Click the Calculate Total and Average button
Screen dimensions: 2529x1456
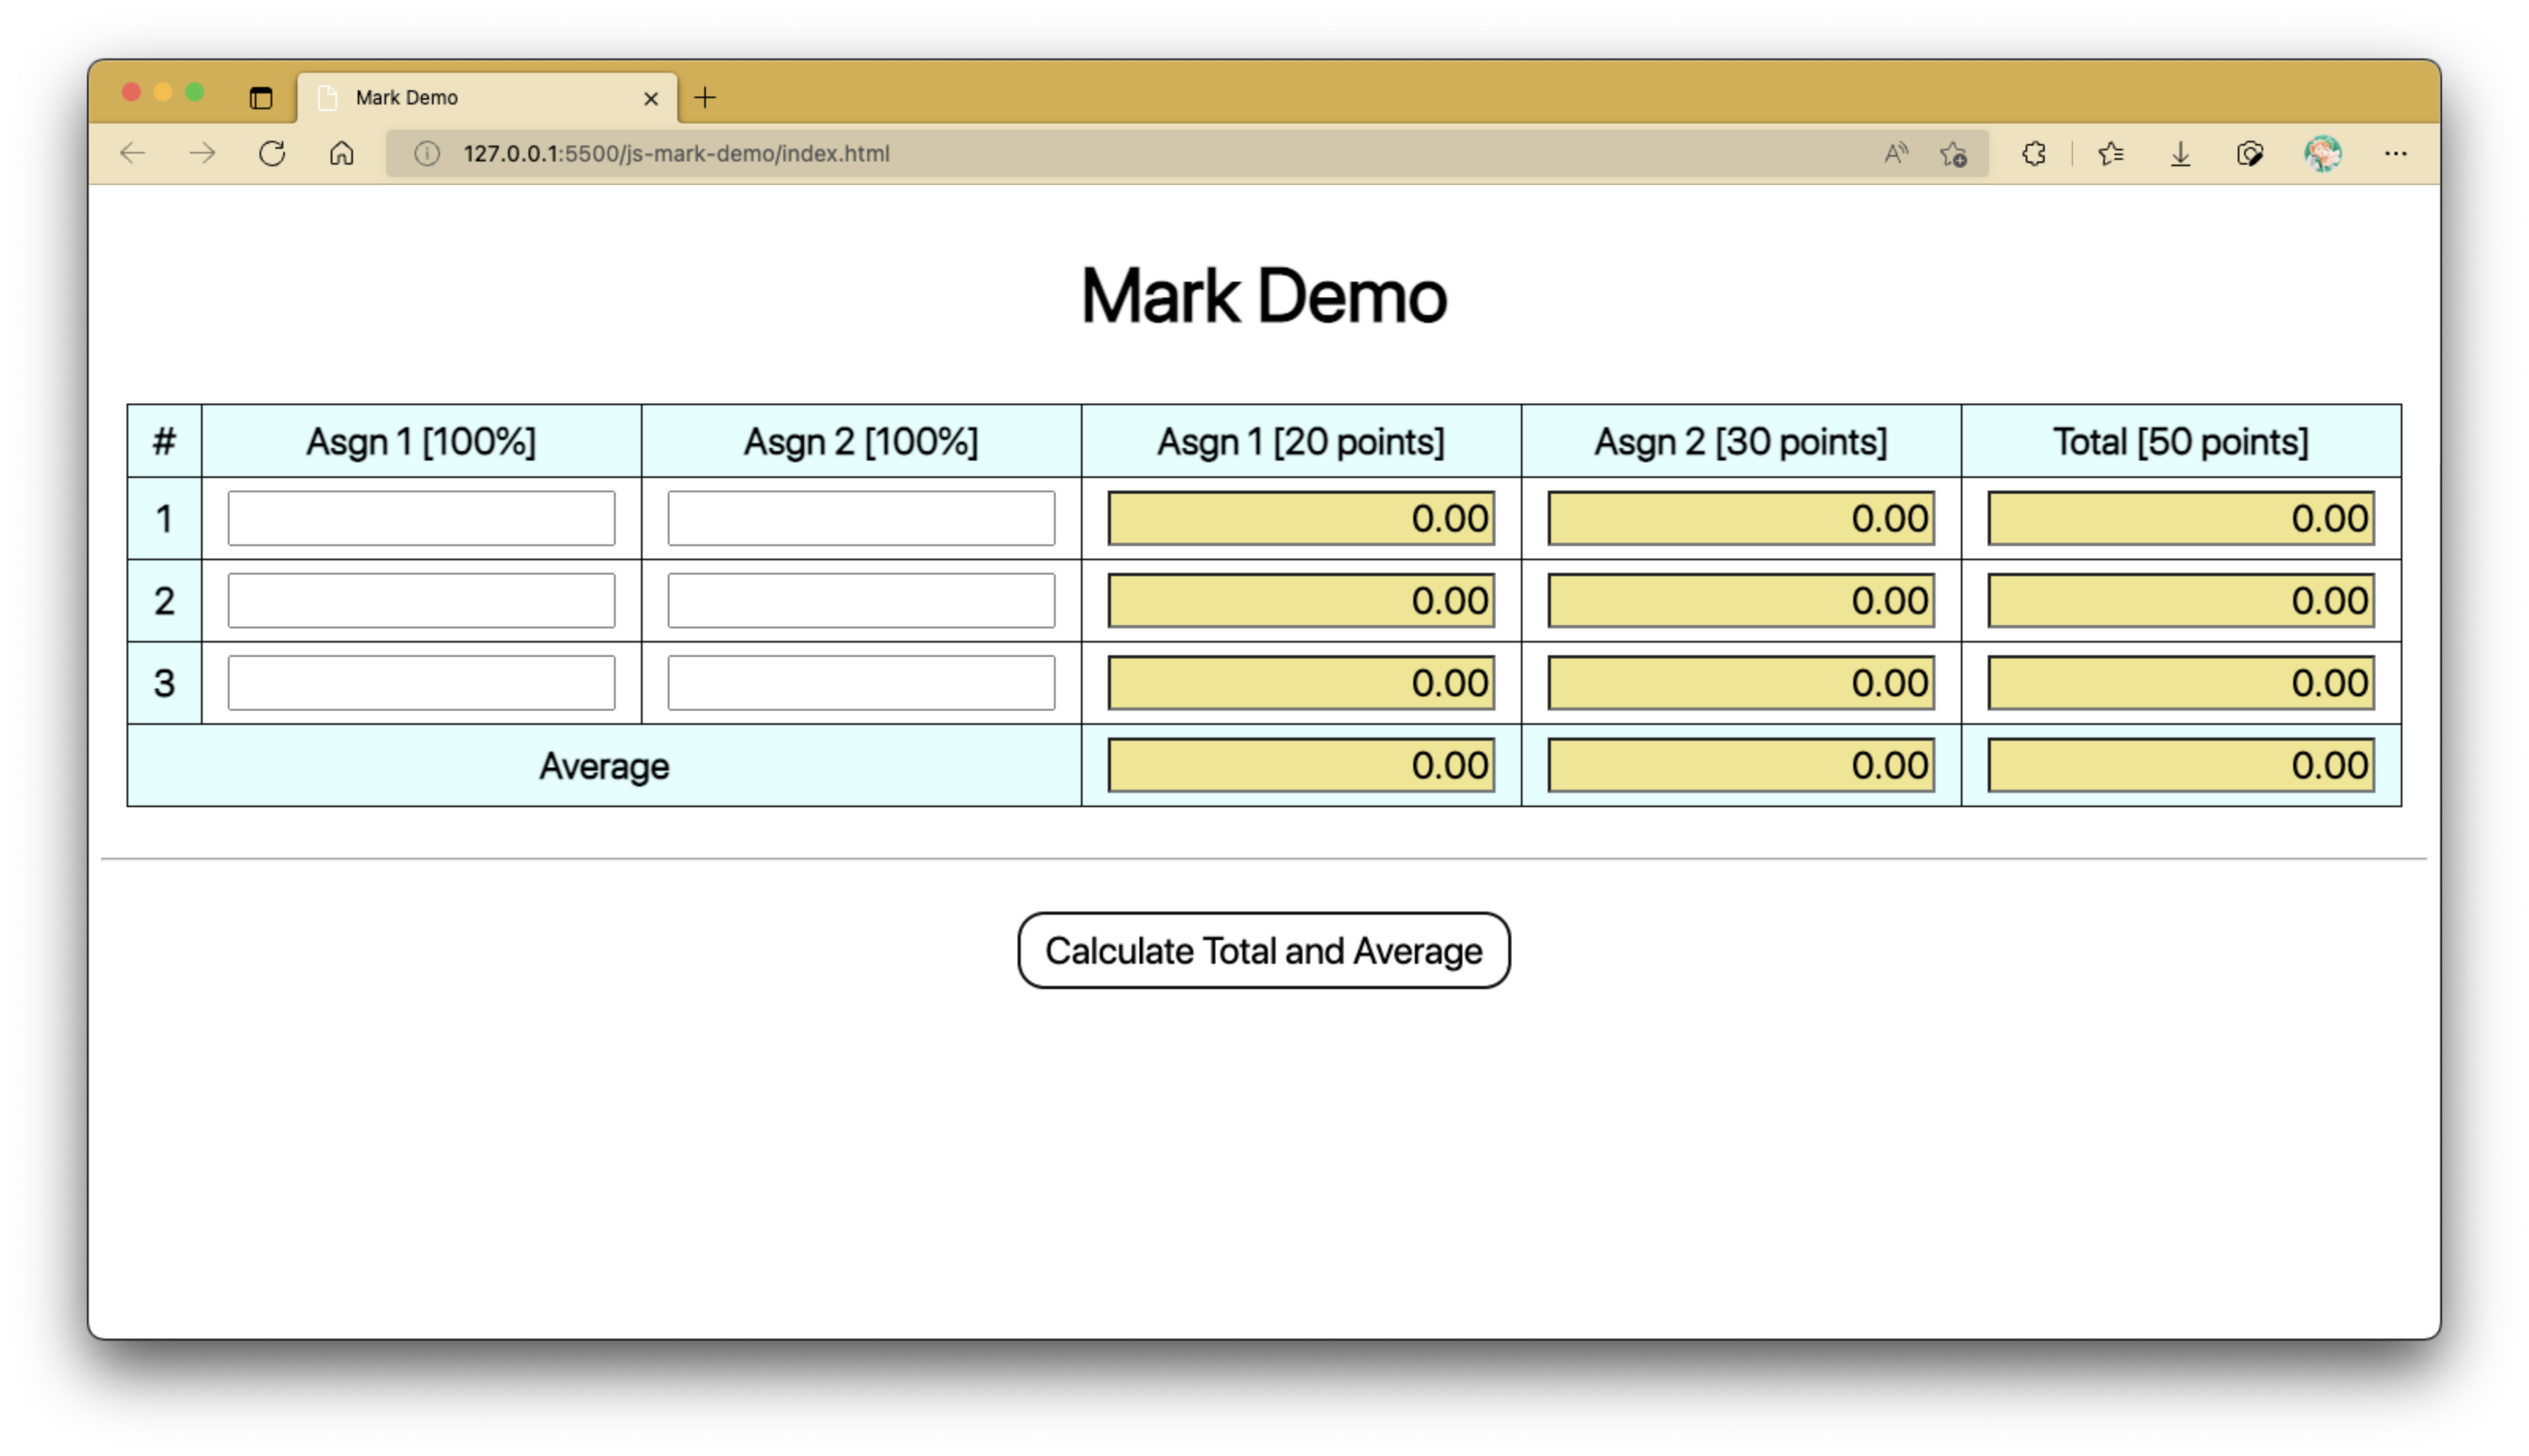point(1263,950)
